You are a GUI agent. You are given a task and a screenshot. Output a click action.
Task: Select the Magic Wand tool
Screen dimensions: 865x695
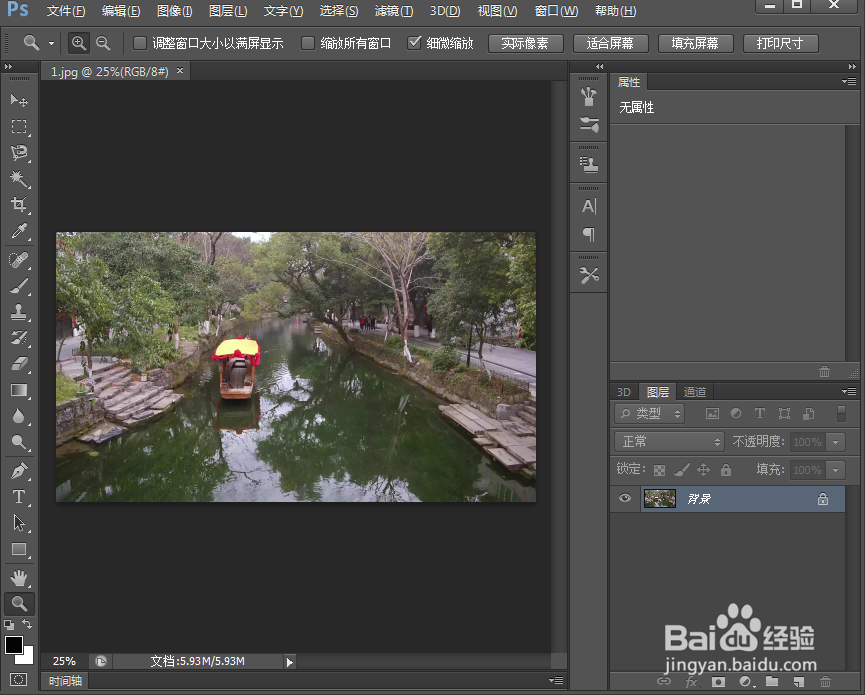[19, 179]
